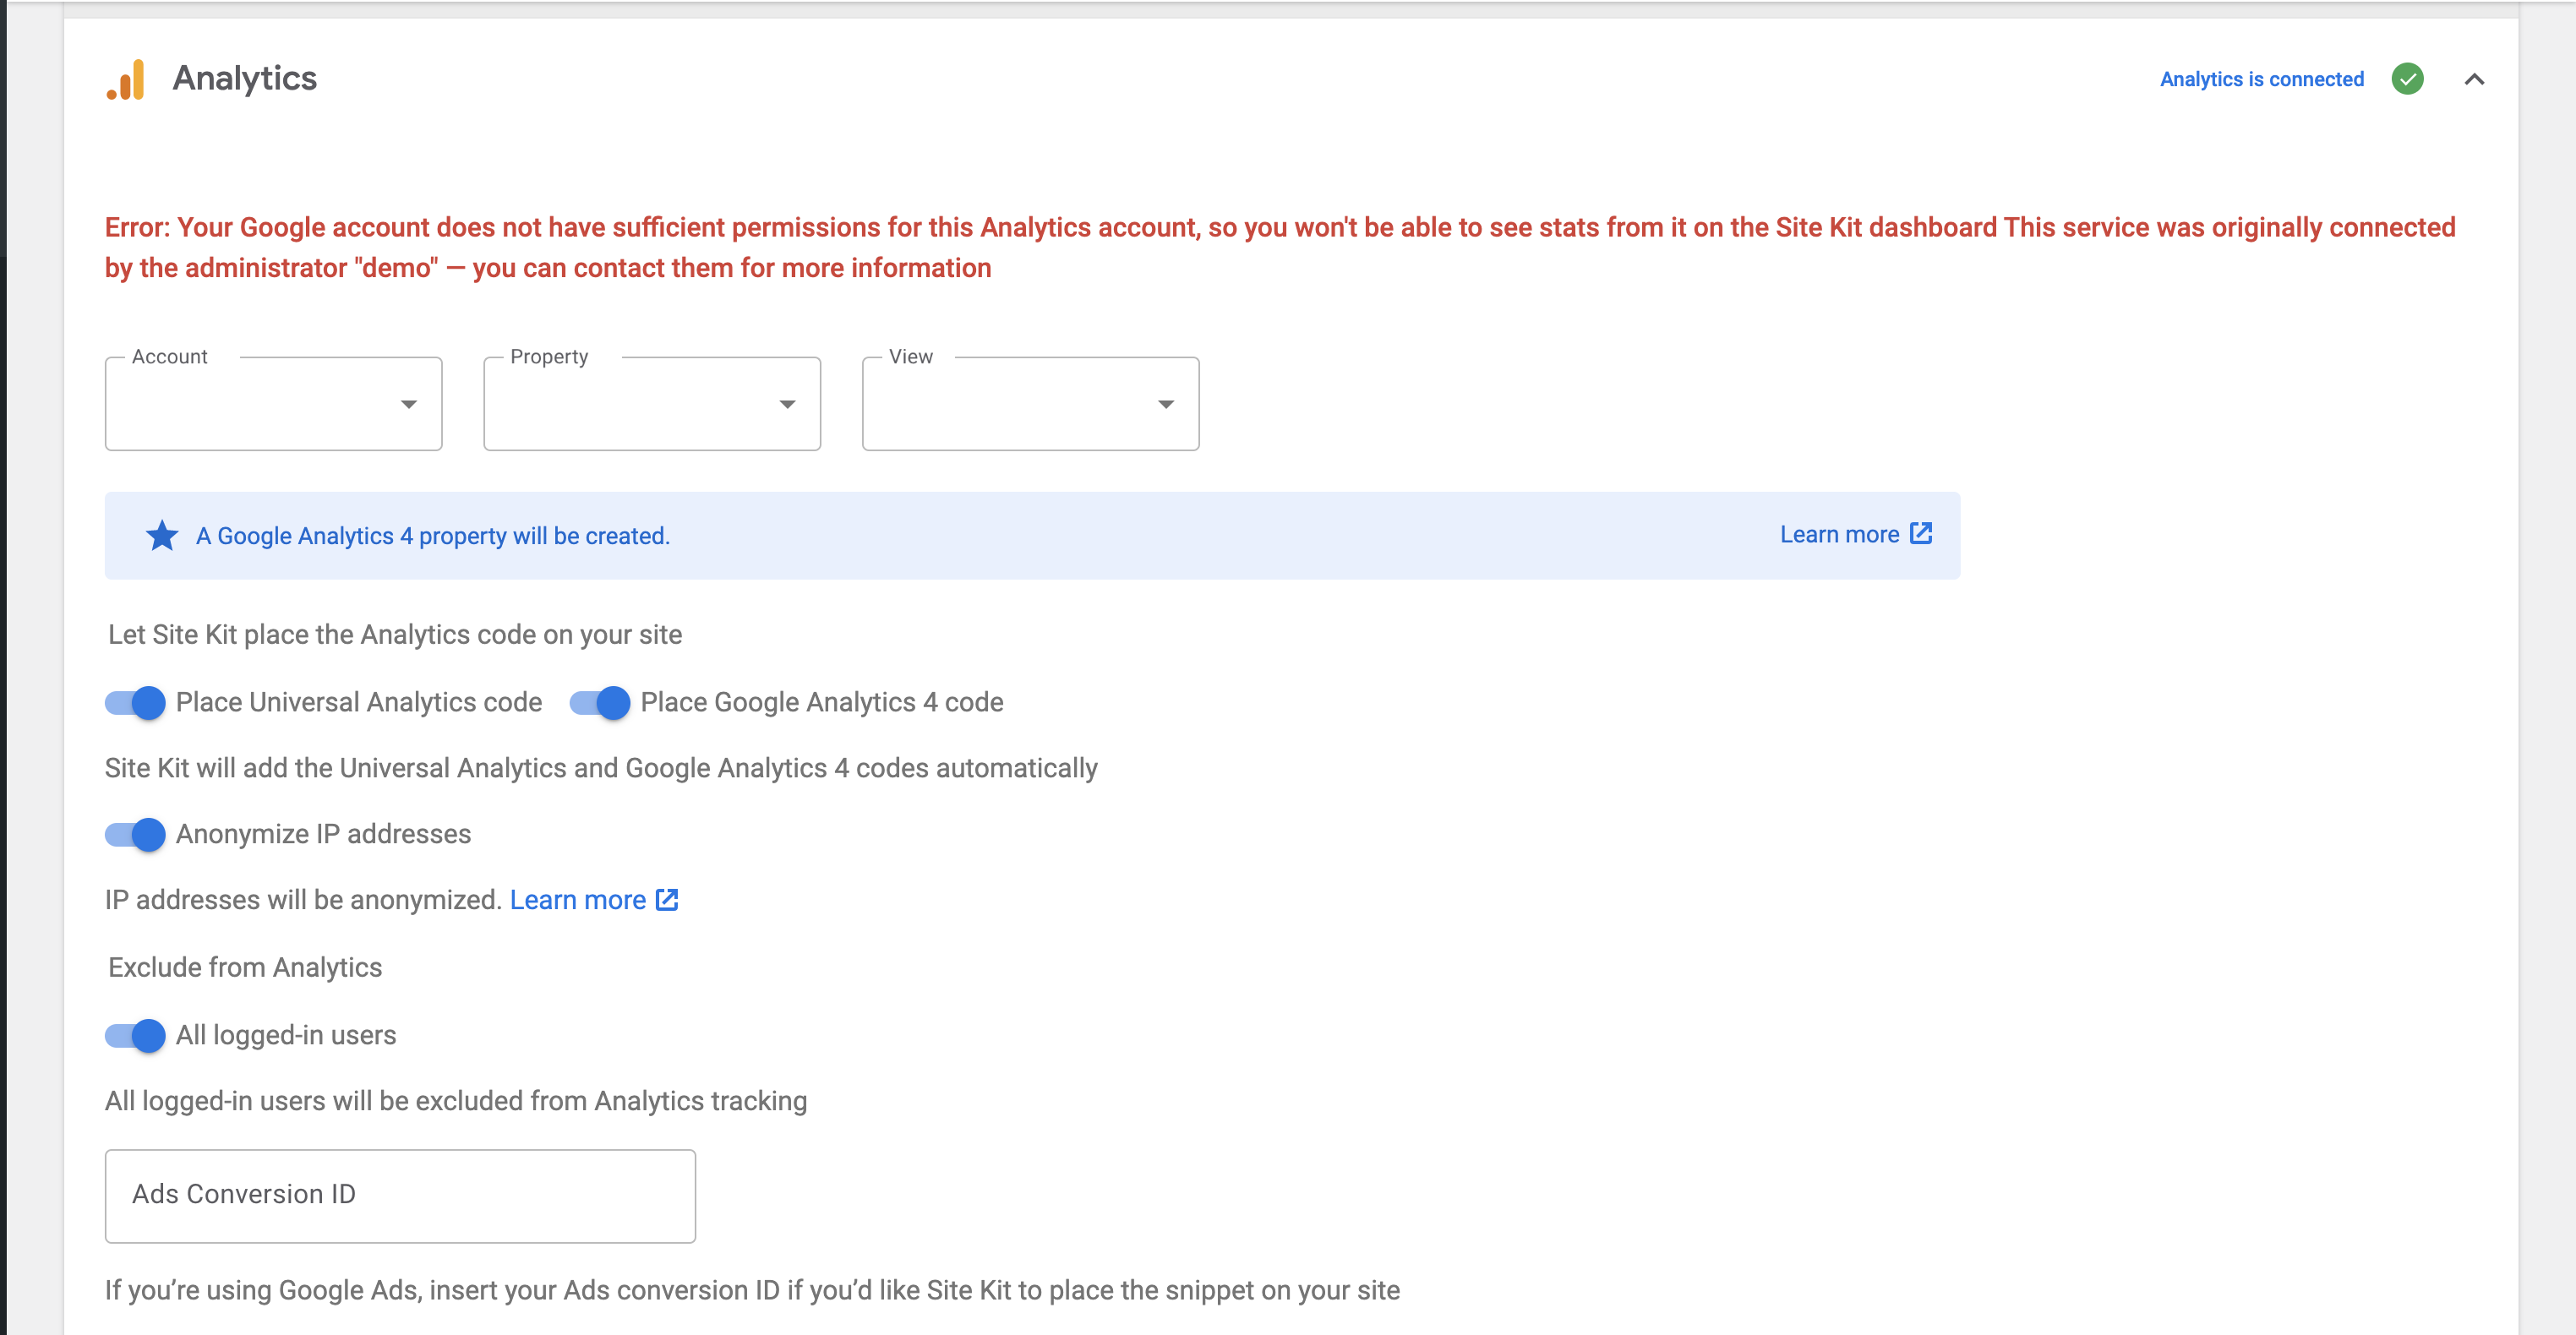Open the Property dropdown

point(652,404)
